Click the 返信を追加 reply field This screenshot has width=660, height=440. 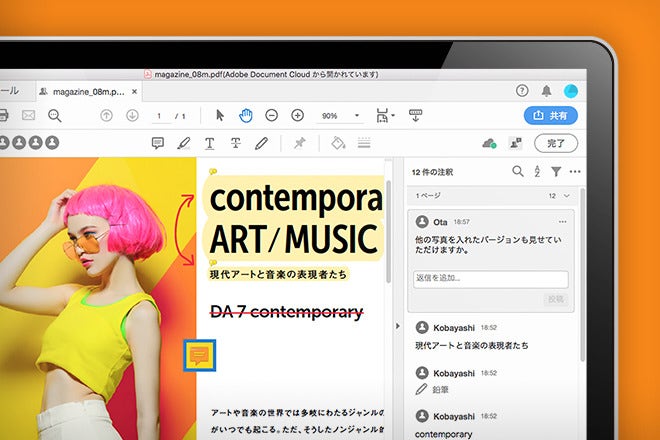coord(491,279)
